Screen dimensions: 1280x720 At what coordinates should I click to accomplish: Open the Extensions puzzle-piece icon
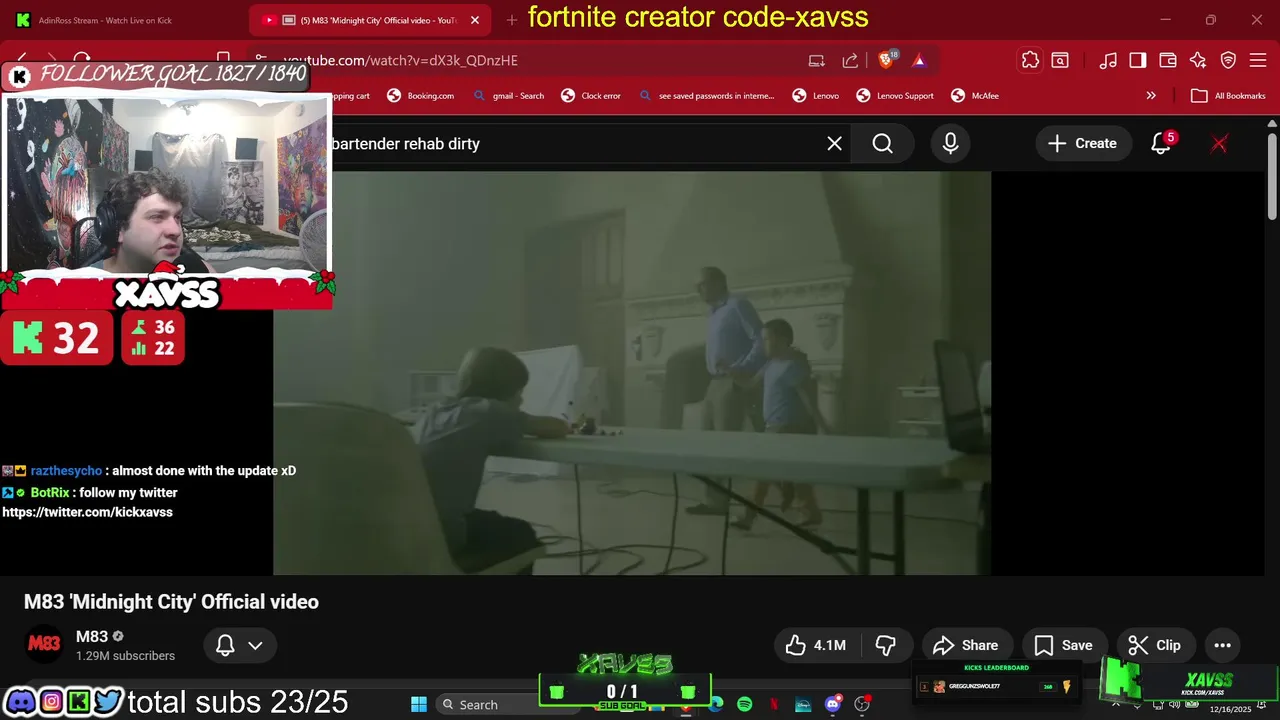[x=1030, y=60]
